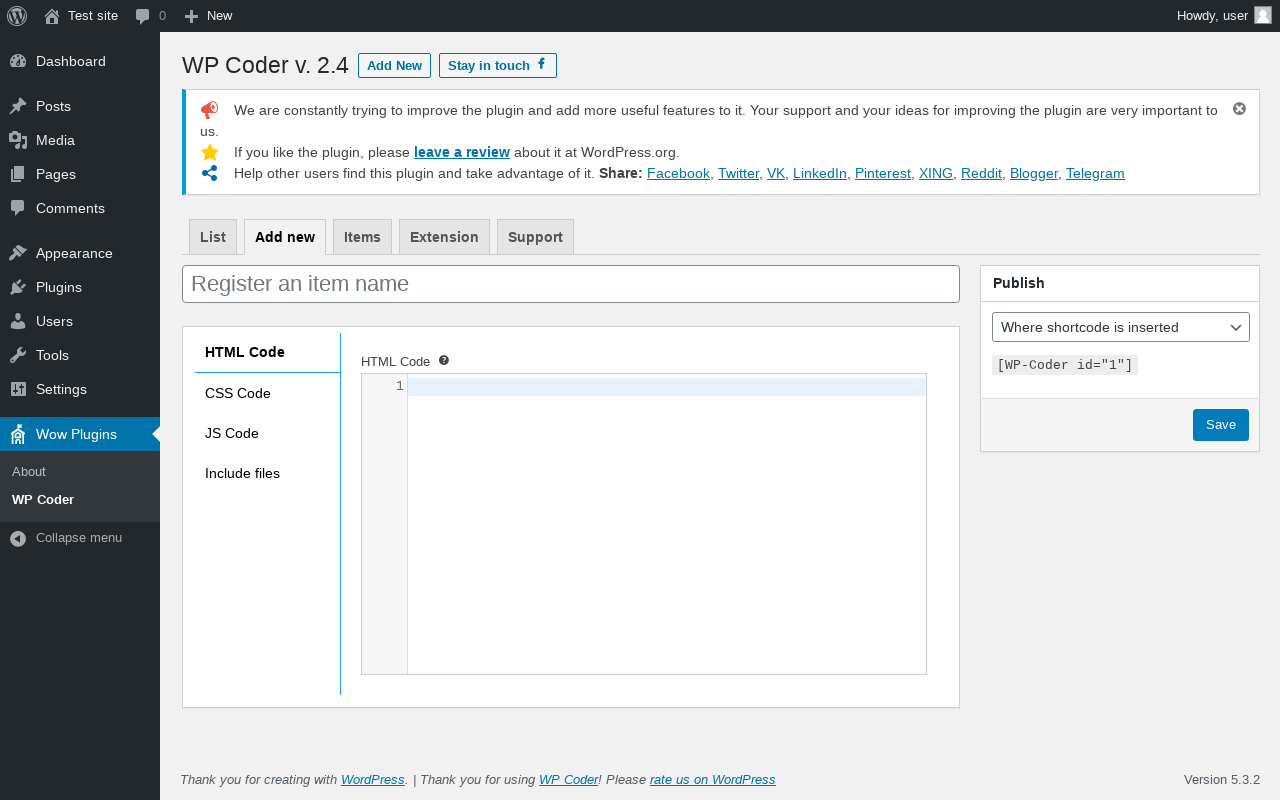1280x800 pixels.
Task: Share via the Pinterest link
Action: point(883,173)
